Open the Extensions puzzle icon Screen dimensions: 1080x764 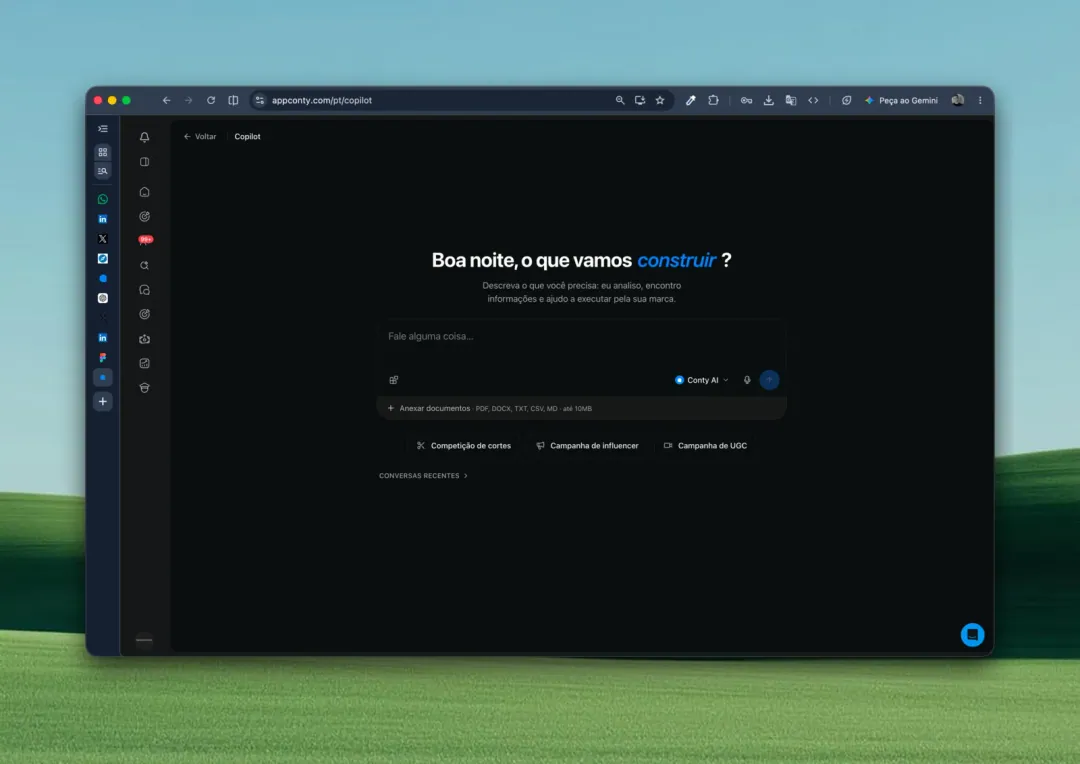pos(714,101)
